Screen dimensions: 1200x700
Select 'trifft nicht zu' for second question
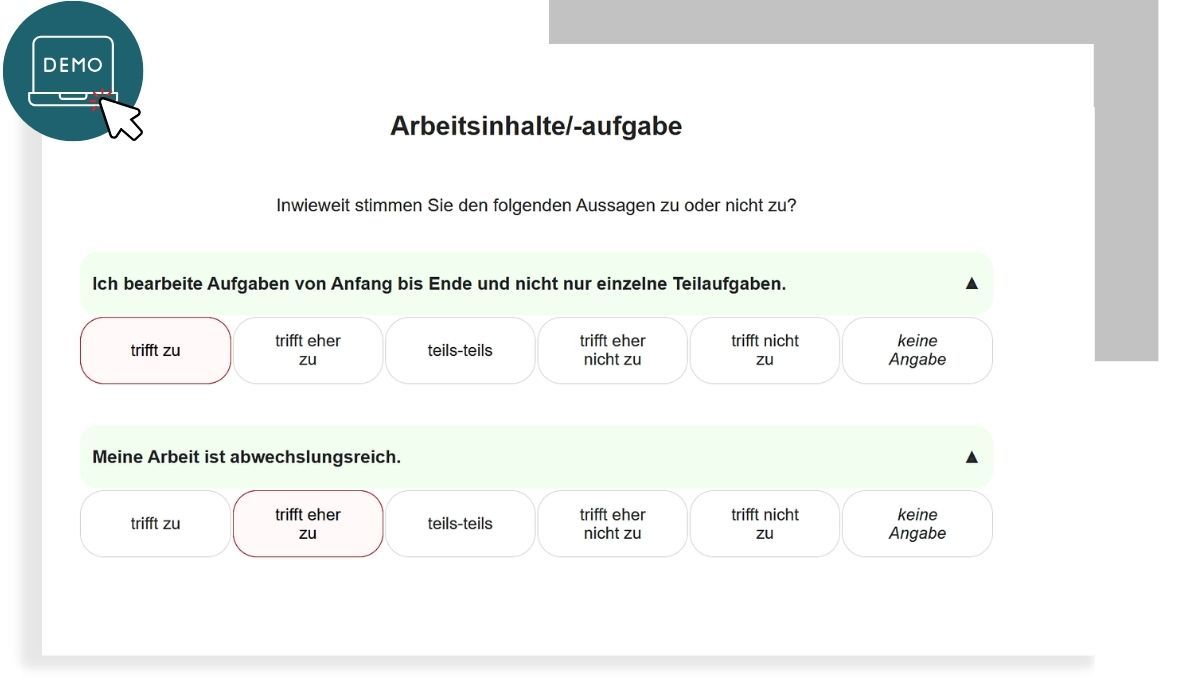point(765,524)
